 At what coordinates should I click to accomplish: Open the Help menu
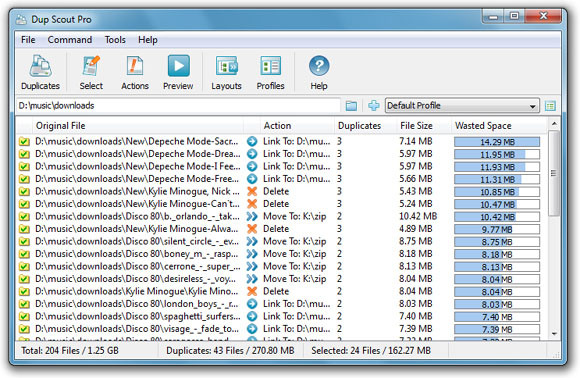coord(148,40)
